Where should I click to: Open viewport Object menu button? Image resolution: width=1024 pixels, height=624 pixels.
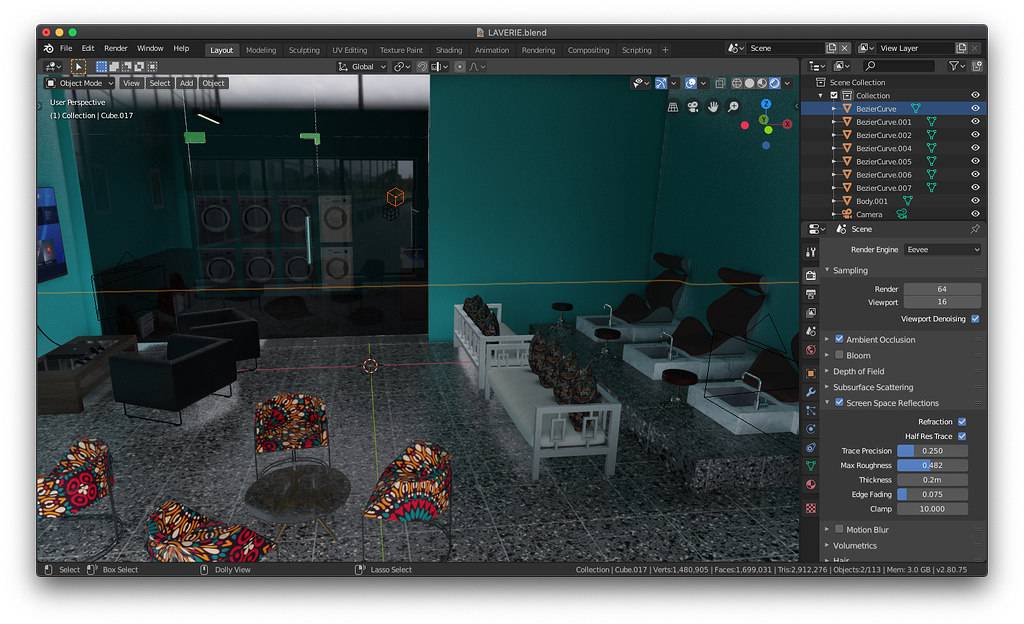click(x=213, y=83)
